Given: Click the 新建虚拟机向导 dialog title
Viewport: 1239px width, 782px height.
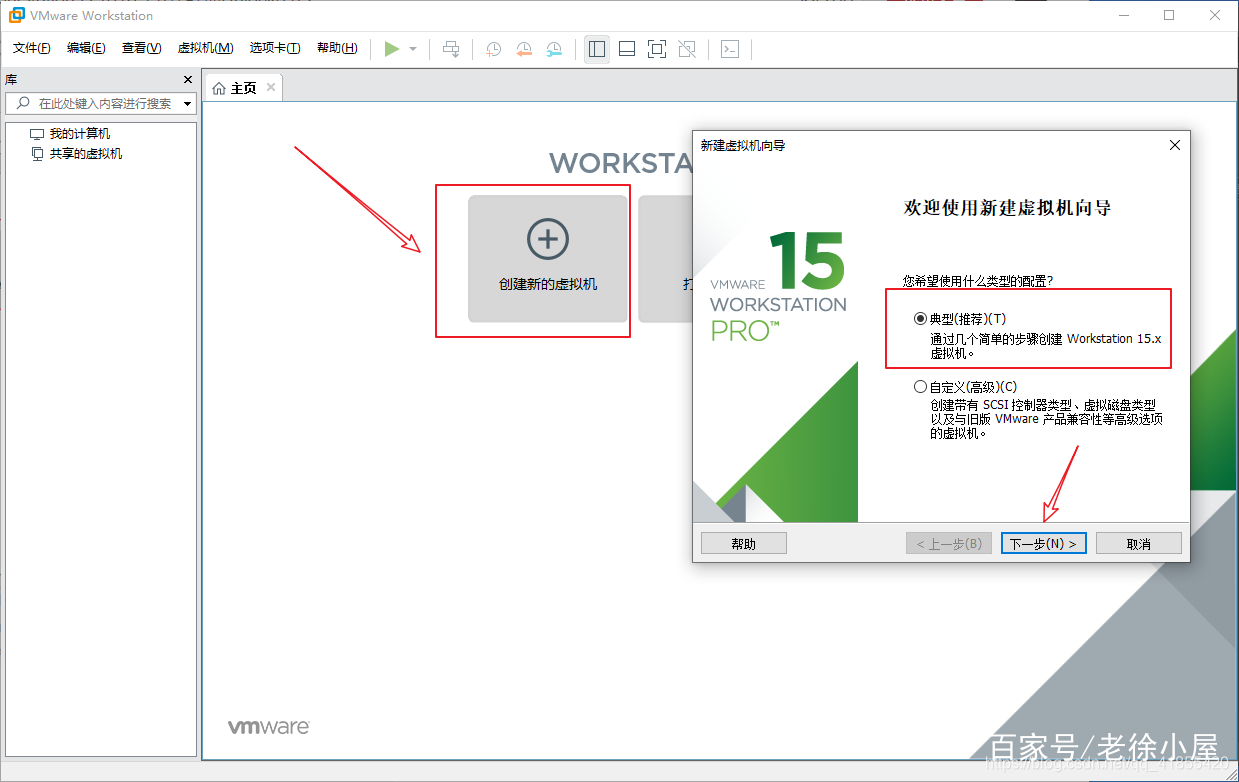Looking at the screenshot, I should pos(743,145).
